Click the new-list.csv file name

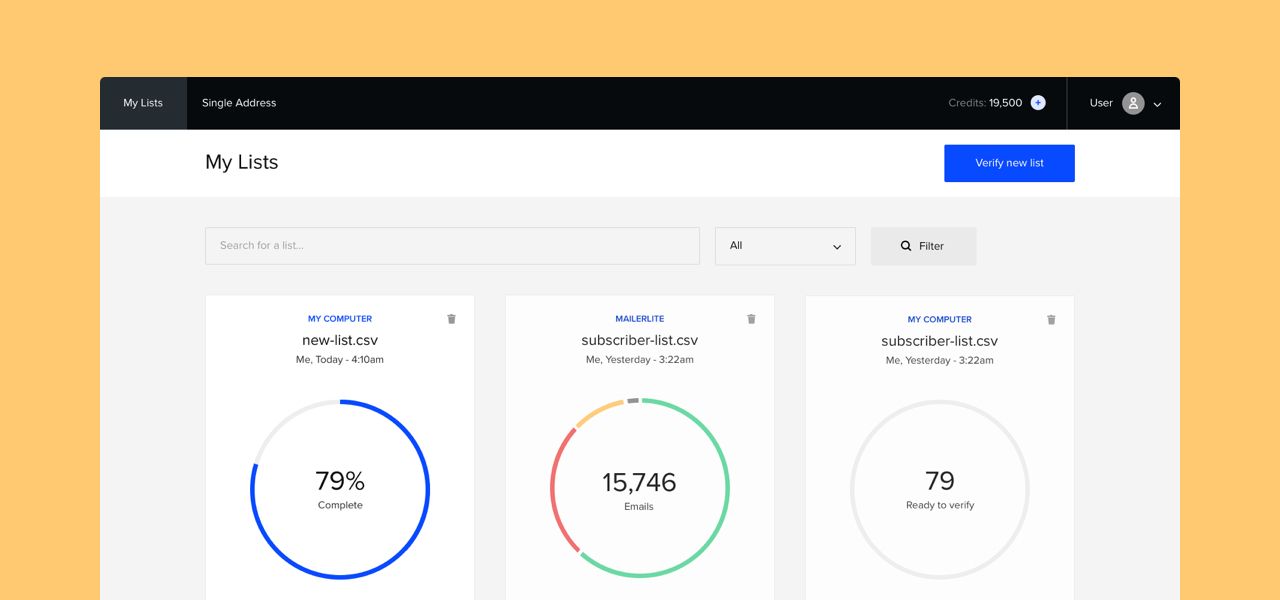[340, 340]
